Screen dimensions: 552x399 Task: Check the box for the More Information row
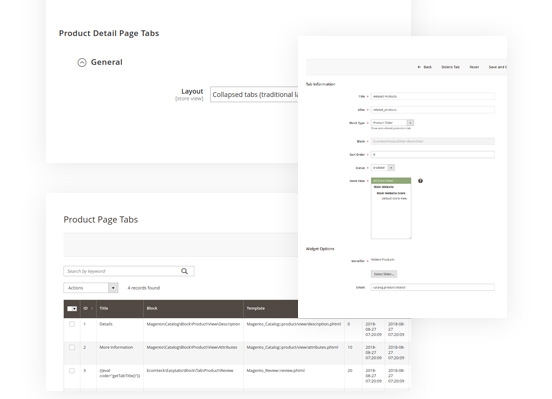click(72, 347)
